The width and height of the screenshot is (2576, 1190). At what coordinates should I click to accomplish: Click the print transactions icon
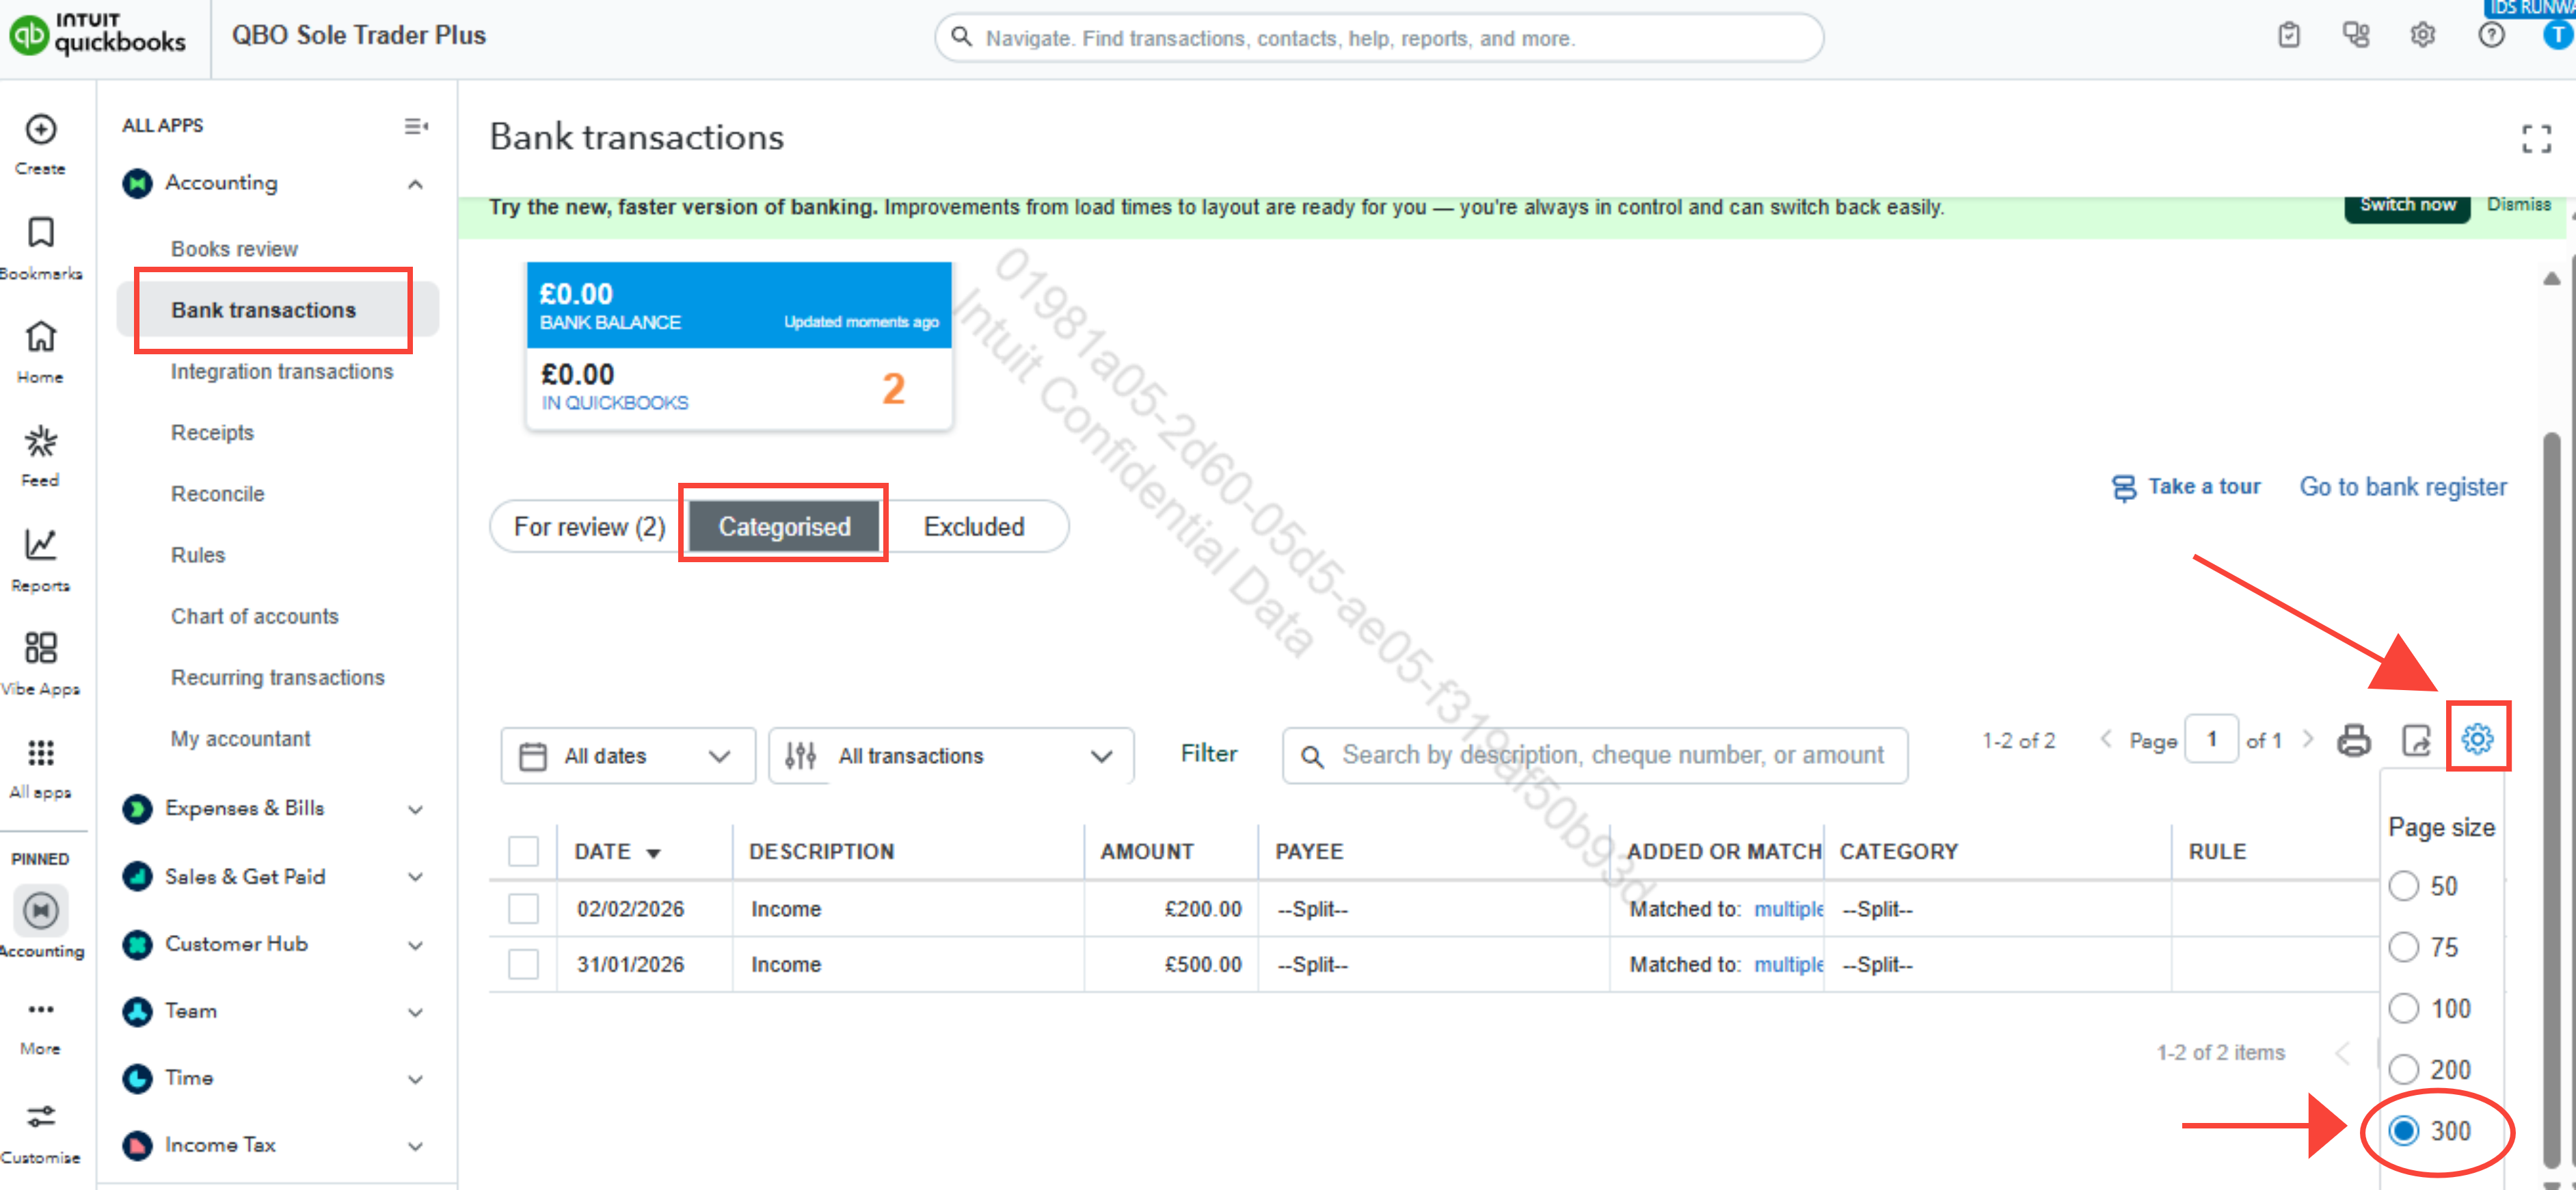(x=2353, y=741)
